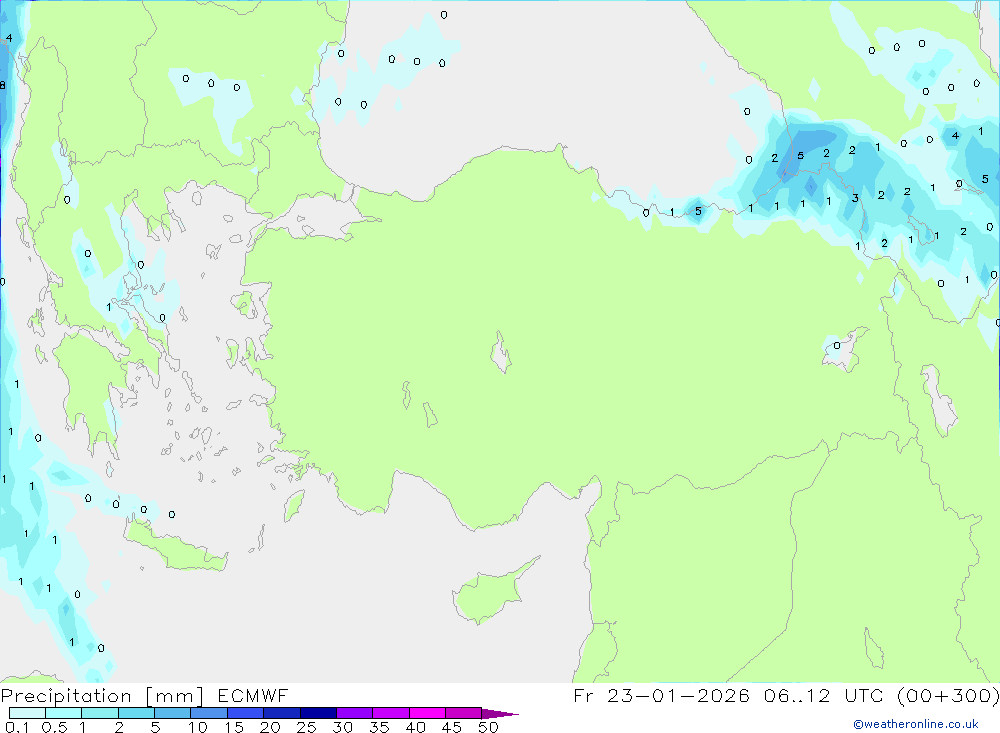Click the 25–30 mm legend color box
This screenshot has width=1000, height=733.
coord(318,713)
